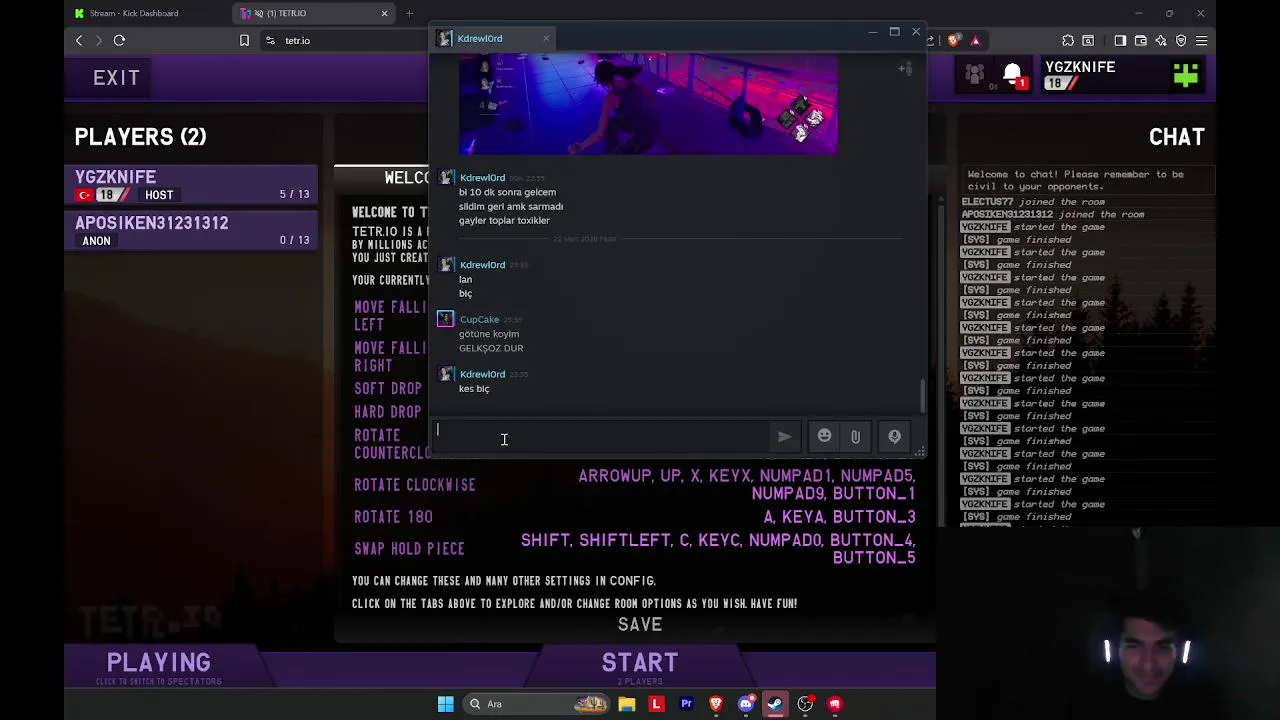Attach a file with the paperclip icon
Screen dimensions: 1280x720
pyautogui.click(x=855, y=436)
